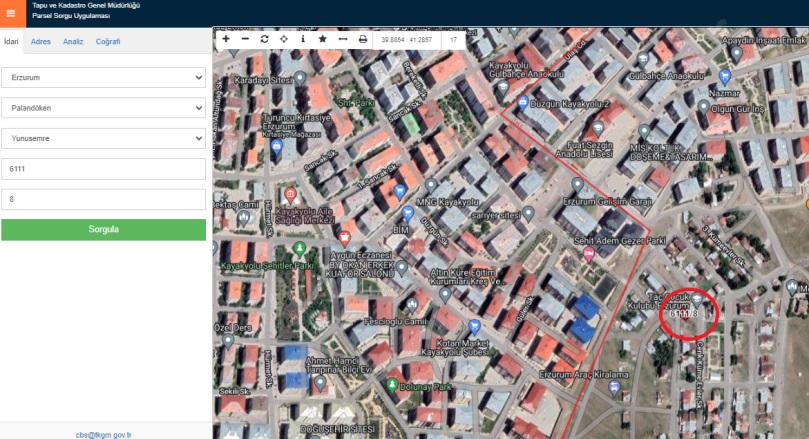Click the zoom level box showing 17
809x439 pixels.
click(453, 39)
